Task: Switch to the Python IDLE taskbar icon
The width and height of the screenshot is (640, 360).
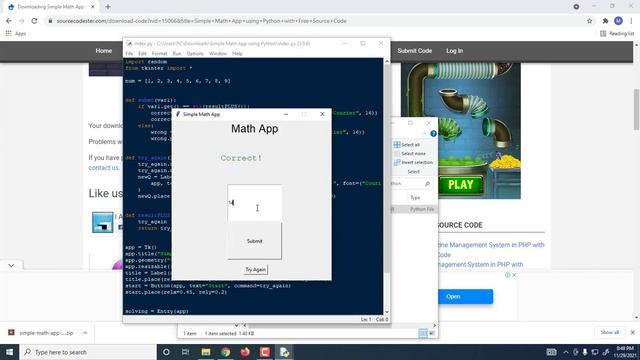Action: point(284,352)
